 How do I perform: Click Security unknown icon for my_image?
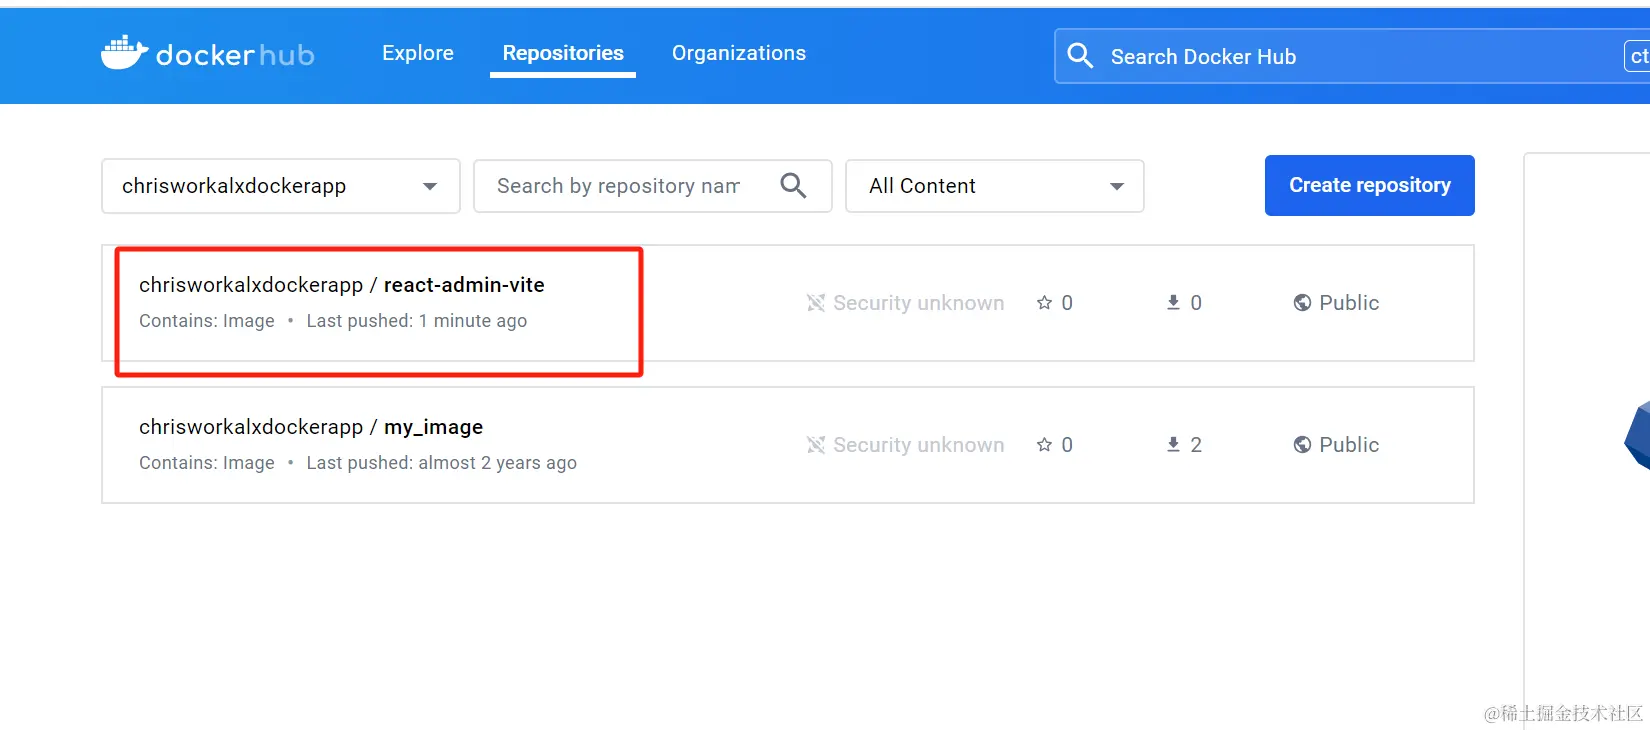[x=816, y=444]
